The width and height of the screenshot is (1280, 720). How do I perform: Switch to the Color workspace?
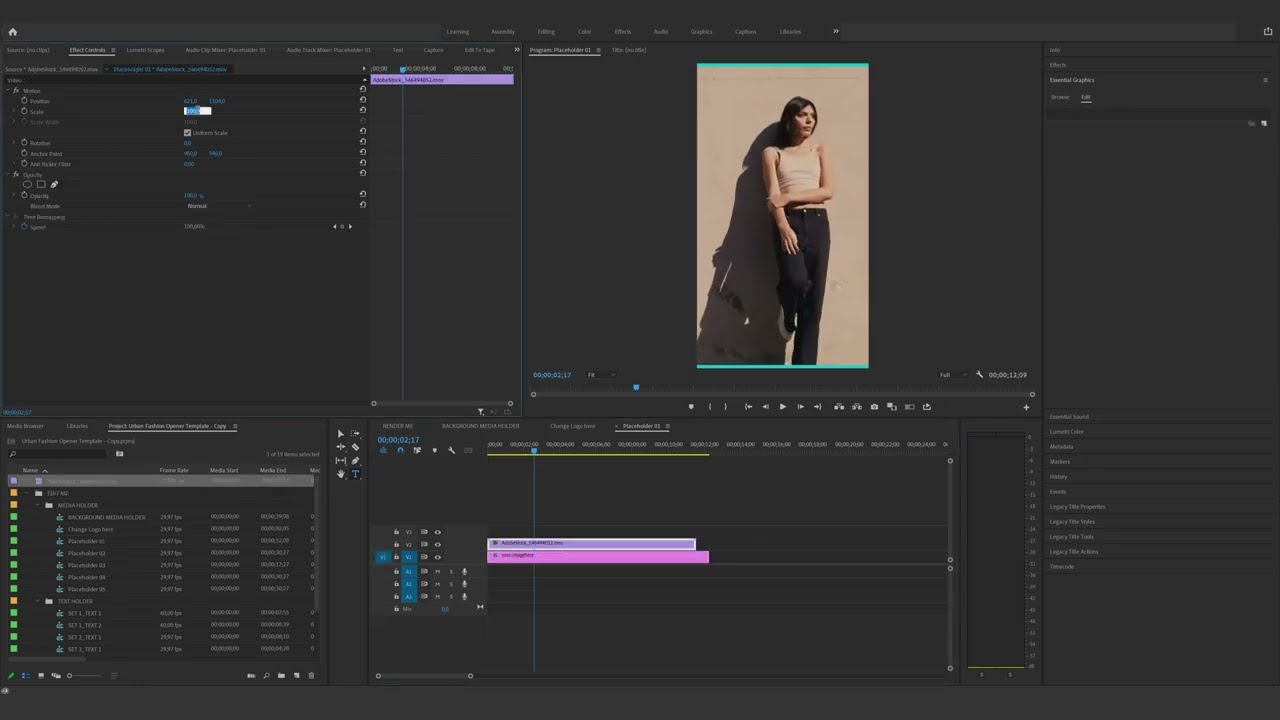(x=585, y=31)
